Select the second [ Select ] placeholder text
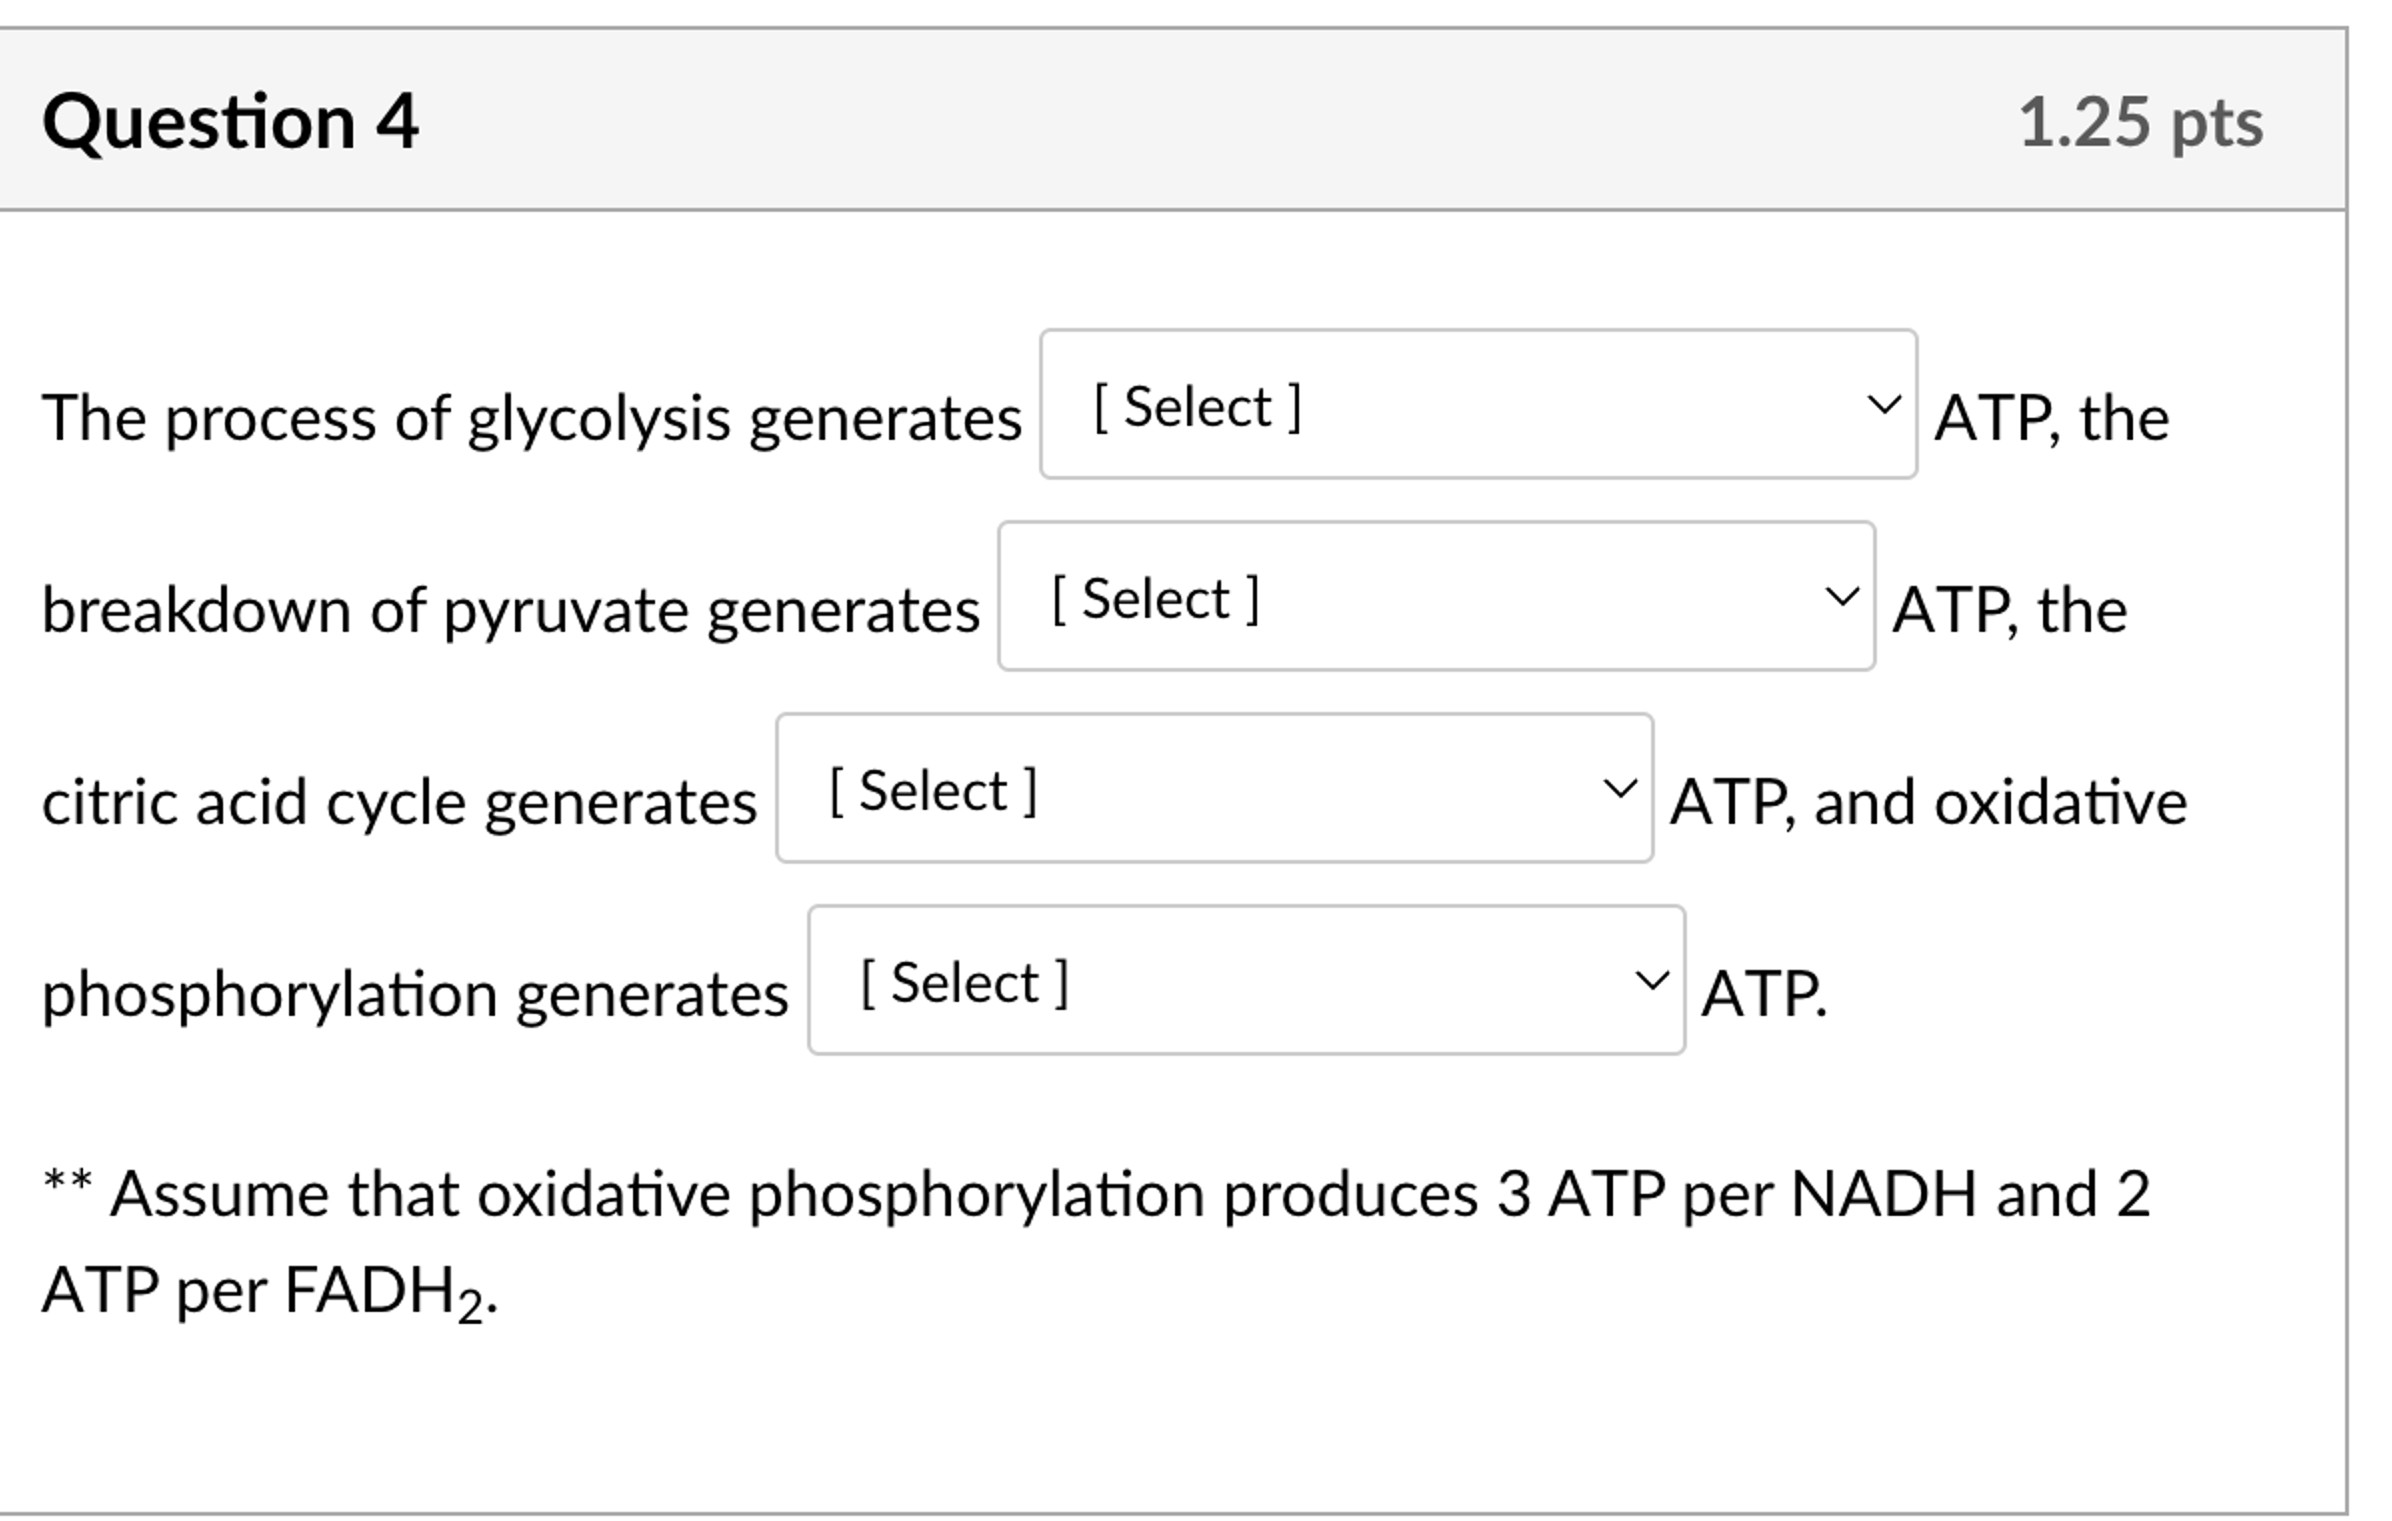2392x1521 pixels. point(1158,597)
